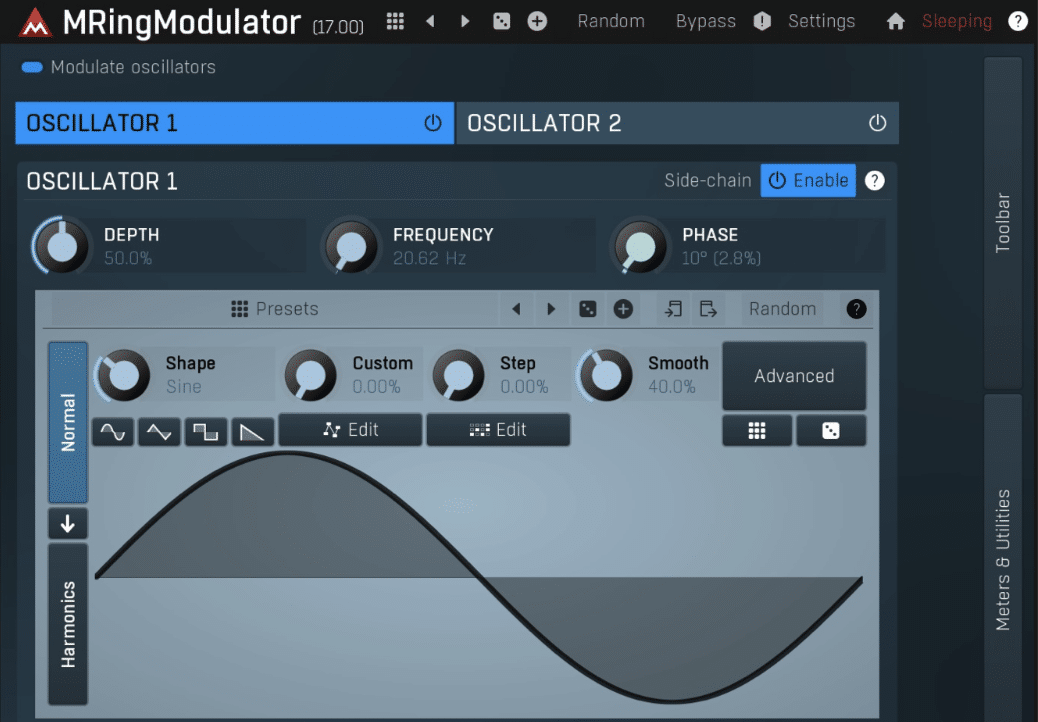
Task: Click the random preset dice icon in title bar
Action: tap(502, 21)
